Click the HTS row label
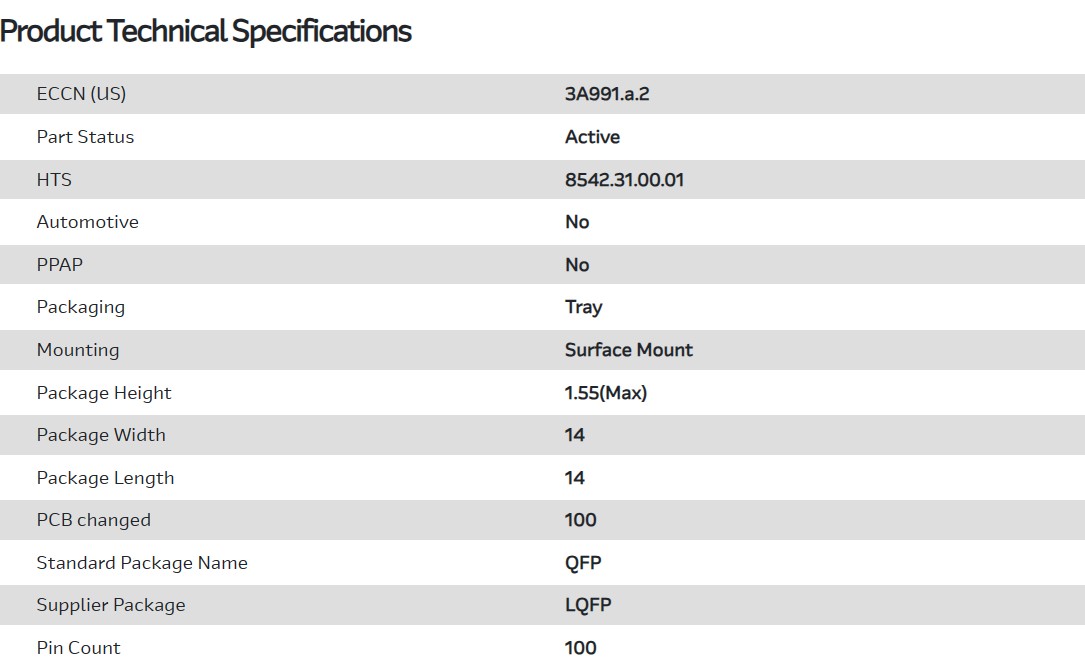Viewport: 1085px width, 668px height. 54,180
